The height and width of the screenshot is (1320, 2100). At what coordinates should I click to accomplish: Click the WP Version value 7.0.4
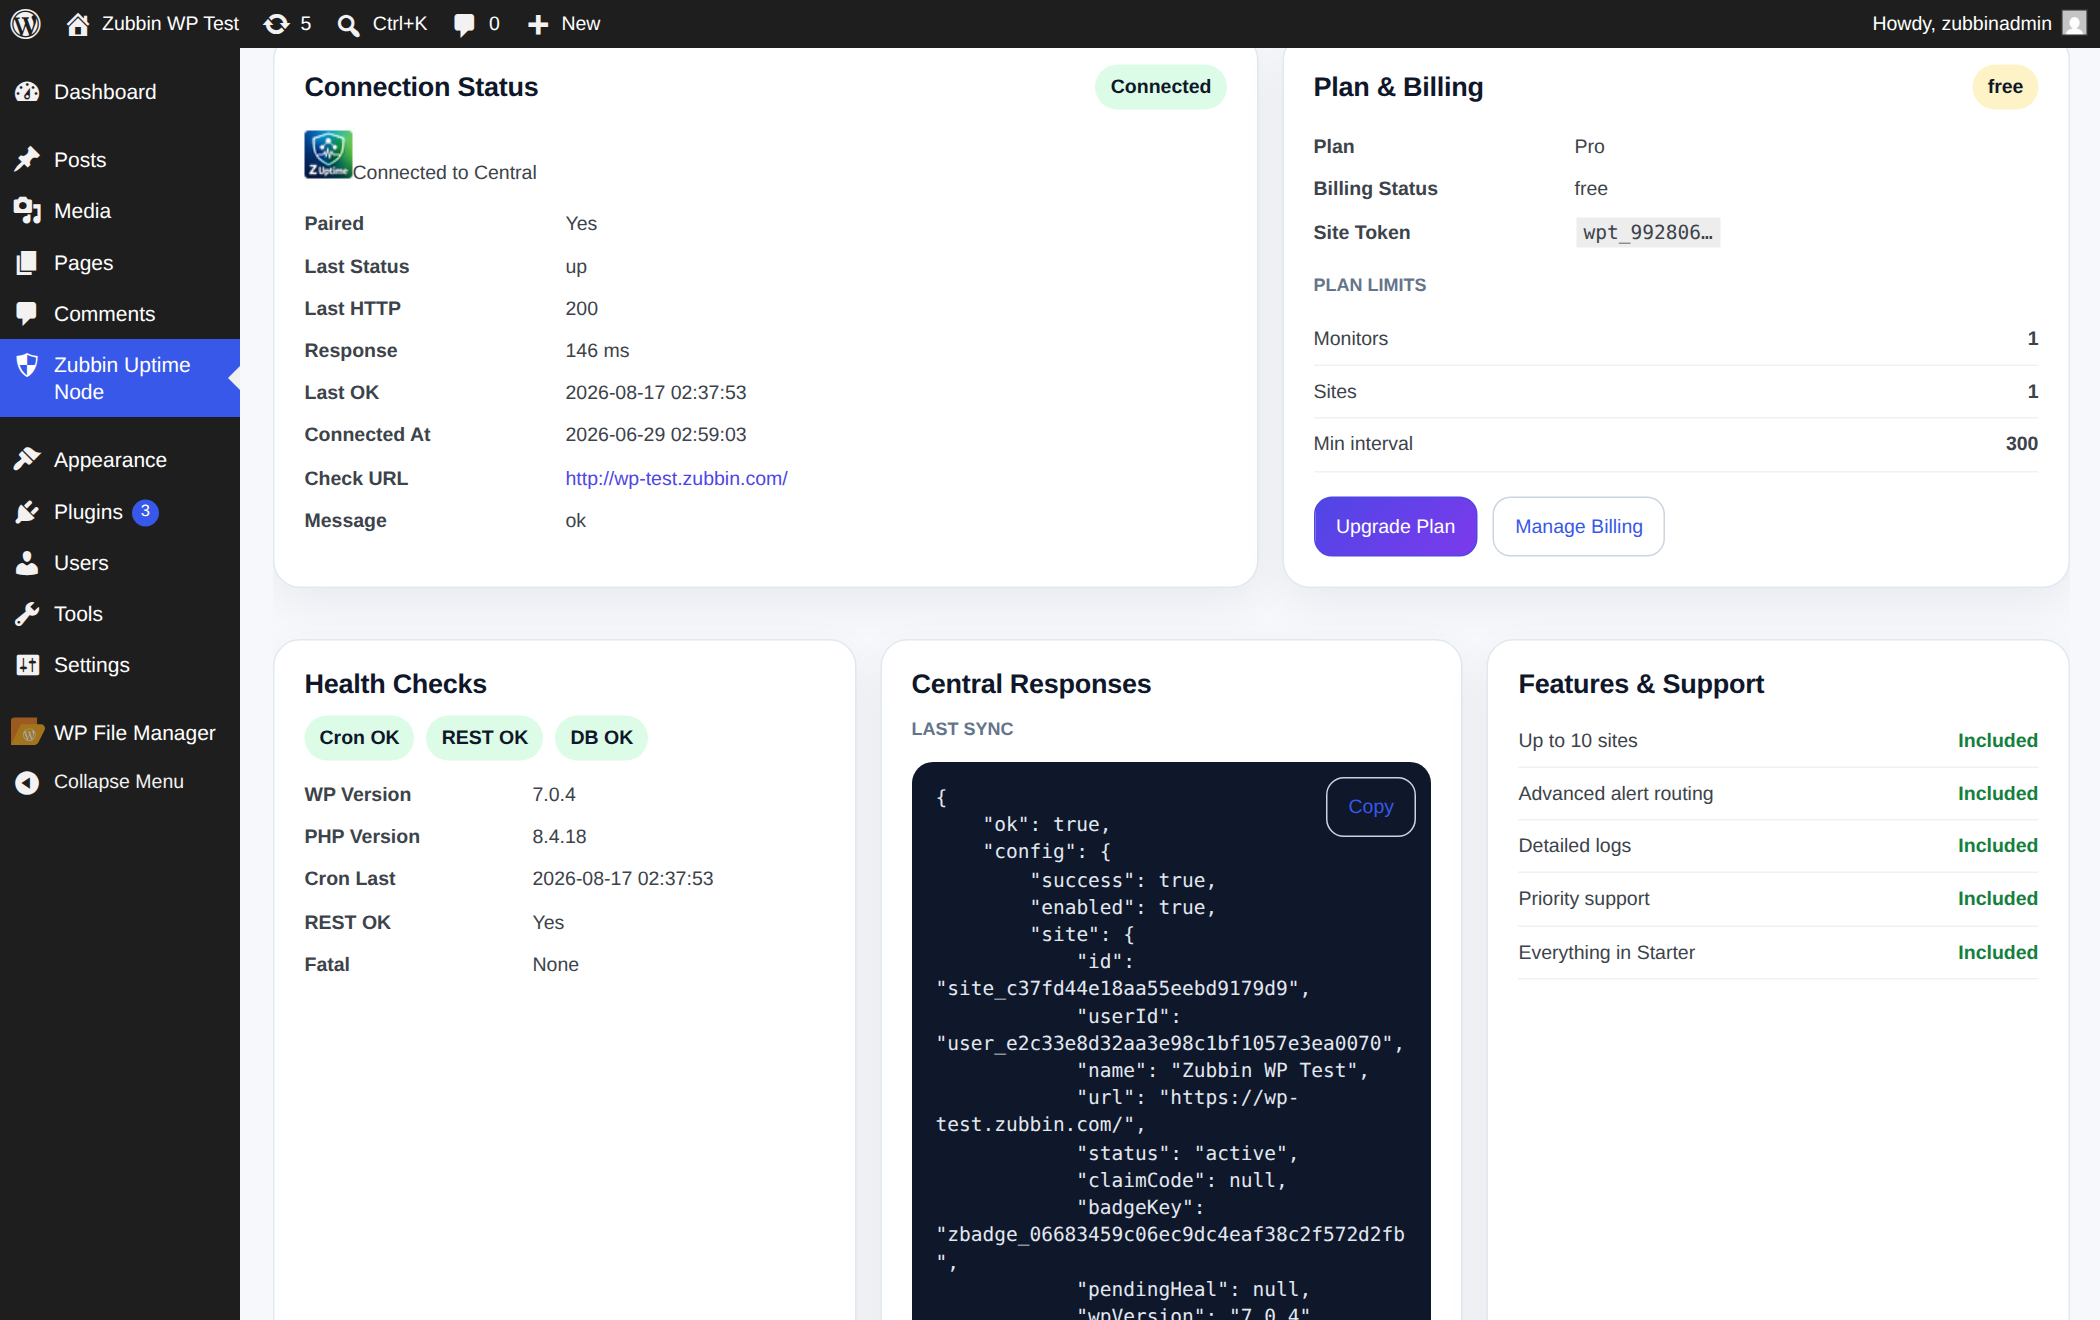[554, 795]
